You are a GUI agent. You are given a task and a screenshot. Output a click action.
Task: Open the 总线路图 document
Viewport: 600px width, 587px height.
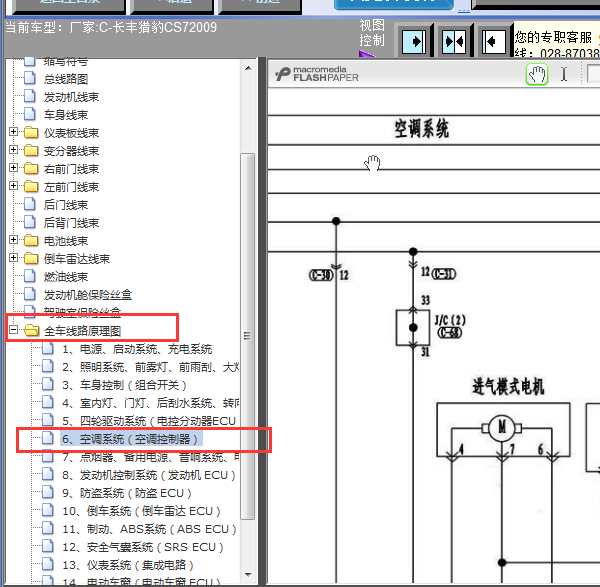tap(66, 79)
